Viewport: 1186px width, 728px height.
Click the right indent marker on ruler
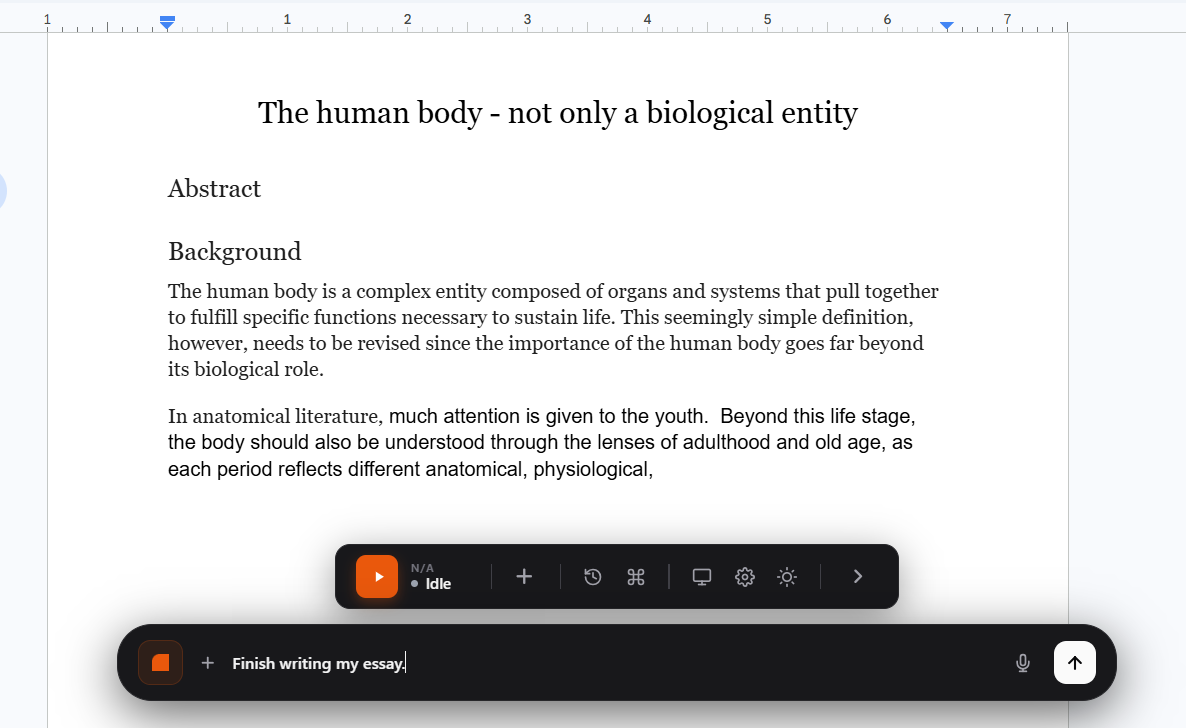click(946, 26)
